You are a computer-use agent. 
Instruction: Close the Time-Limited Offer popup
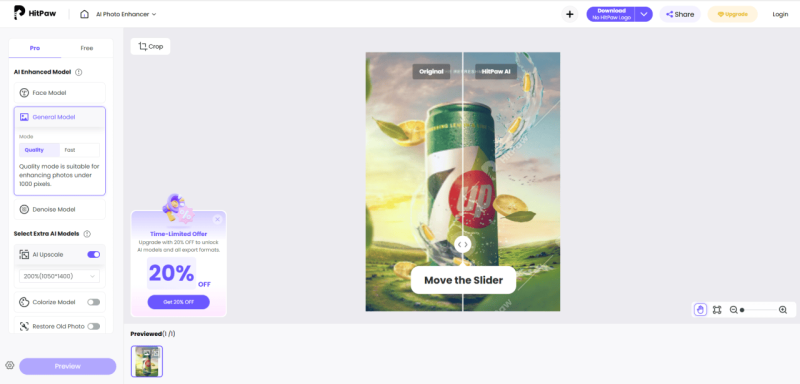click(217, 219)
